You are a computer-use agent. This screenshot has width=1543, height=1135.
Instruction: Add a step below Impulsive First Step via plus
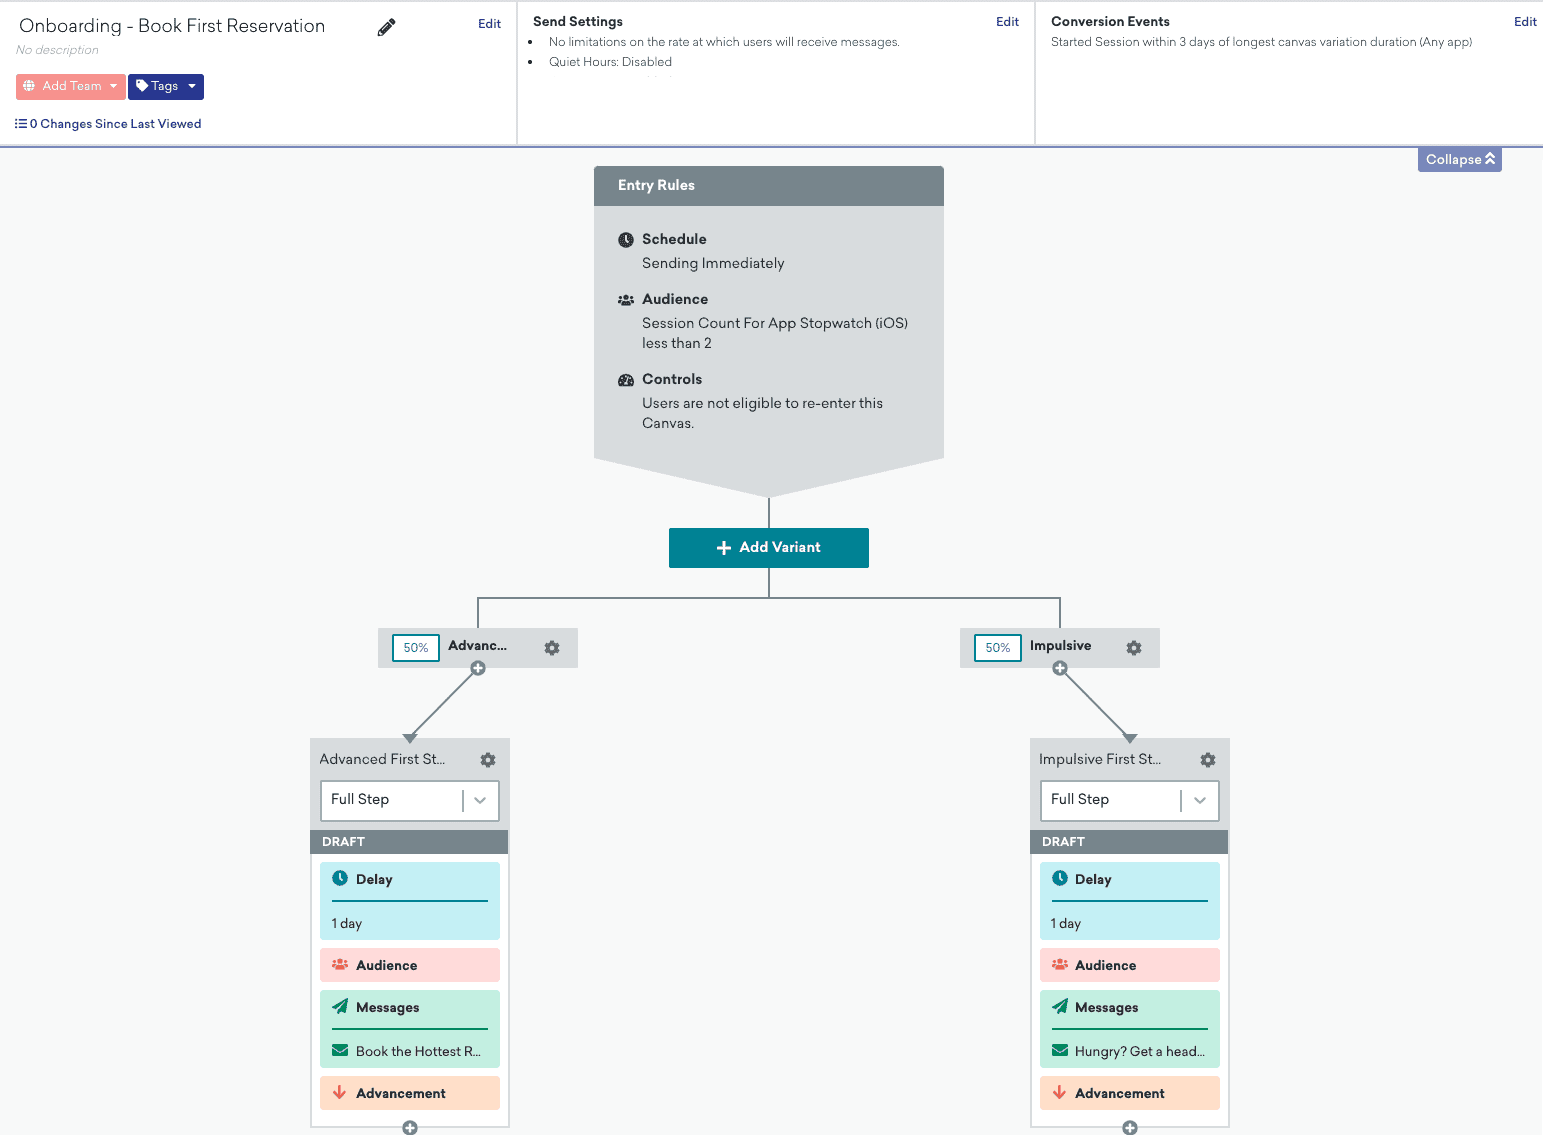(1128, 1127)
